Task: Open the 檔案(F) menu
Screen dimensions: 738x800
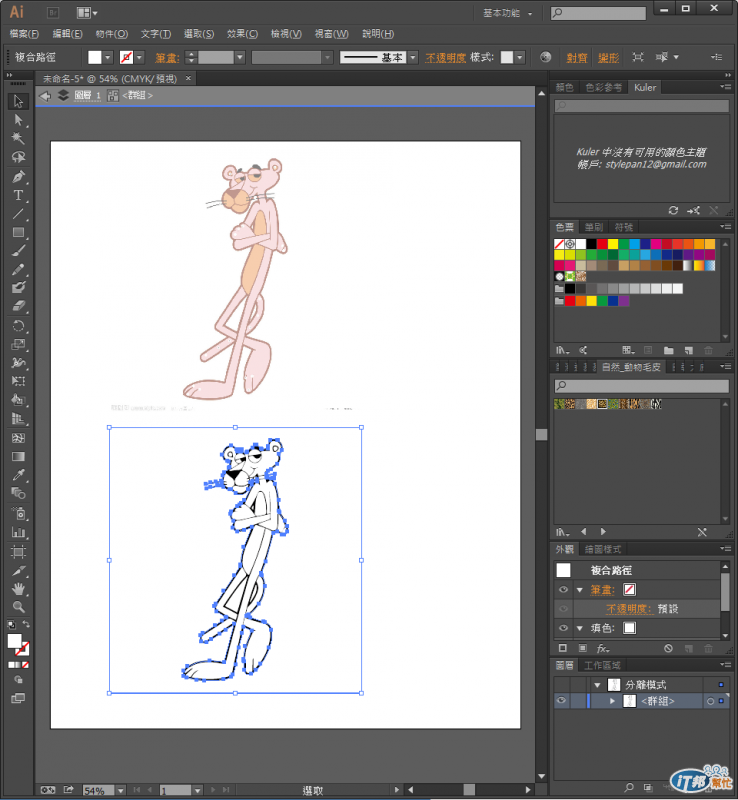Action: click(24, 34)
